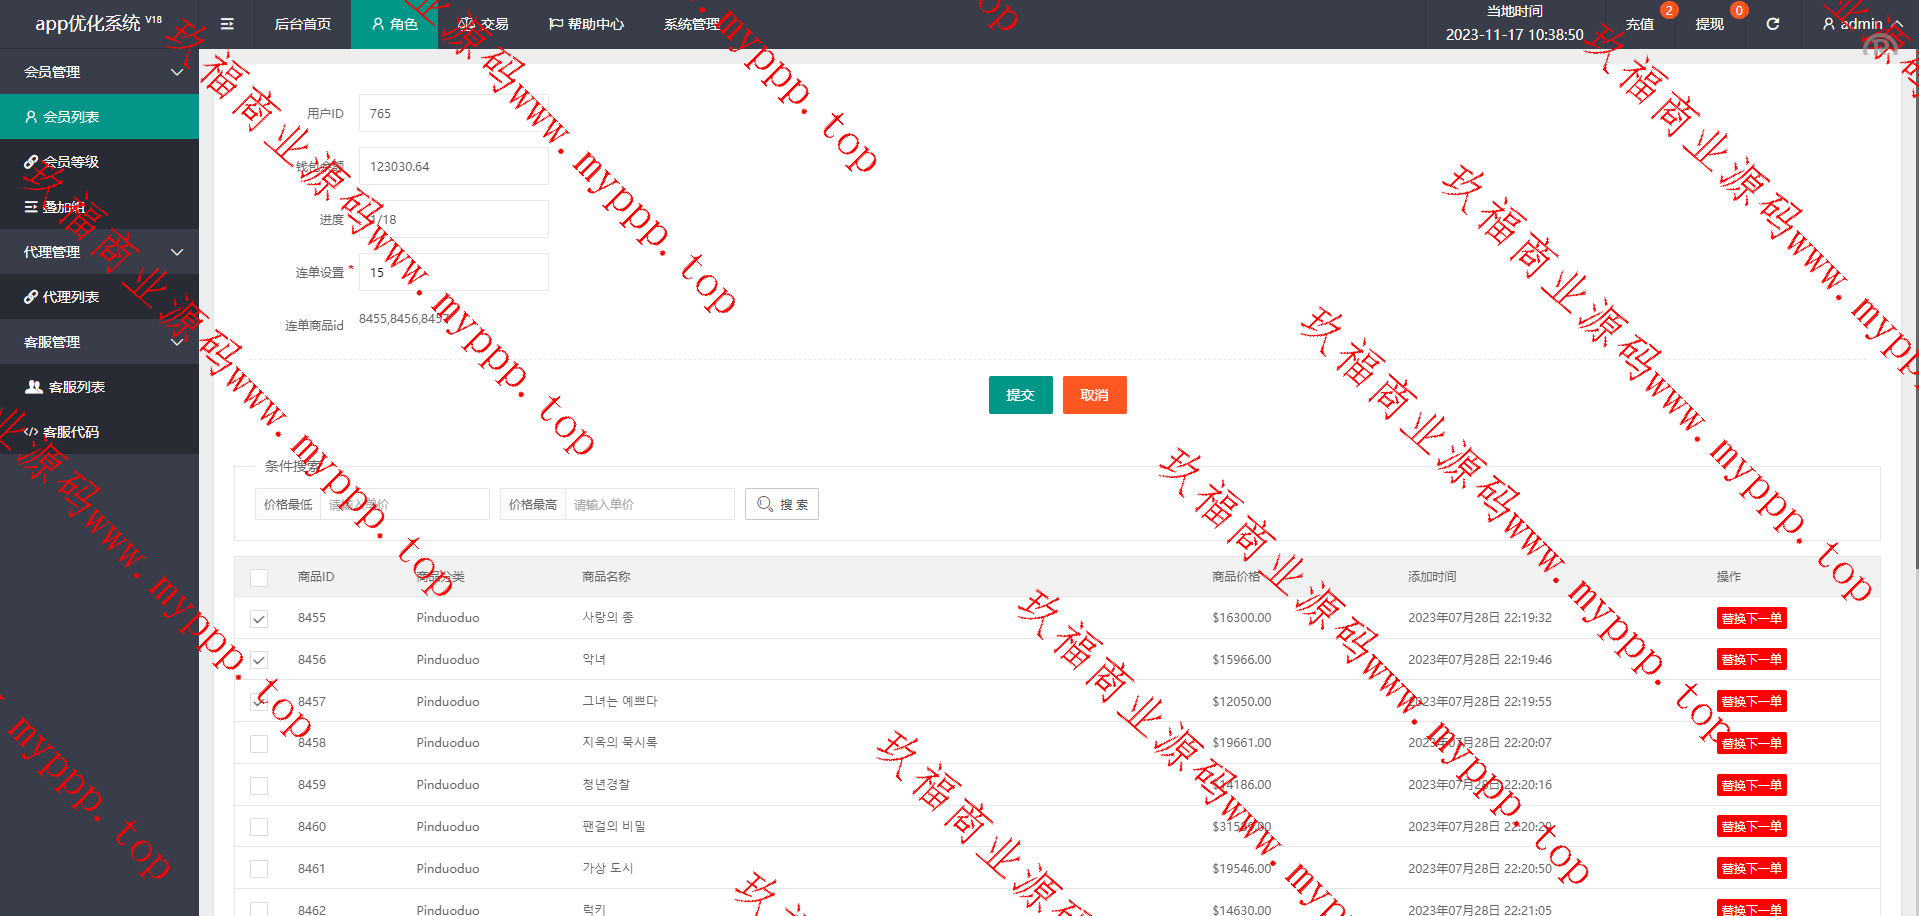The height and width of the screenshot is (916, 1919).
Task: Open the 帮助中心 menu
Action: click(586, 24)
